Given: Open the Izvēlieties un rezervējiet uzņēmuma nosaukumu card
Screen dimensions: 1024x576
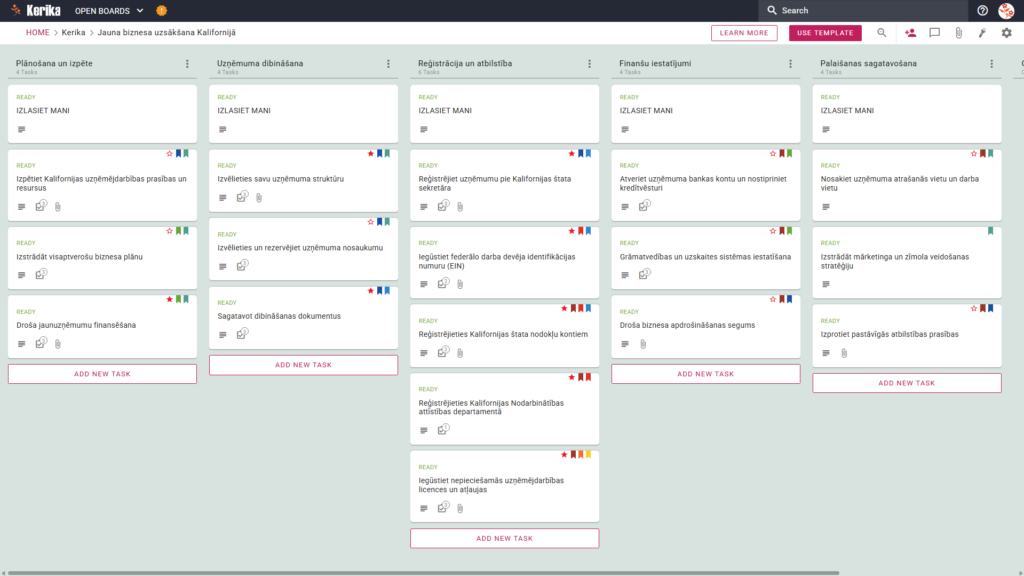Looking at the screenshot, I should [303, 249].
